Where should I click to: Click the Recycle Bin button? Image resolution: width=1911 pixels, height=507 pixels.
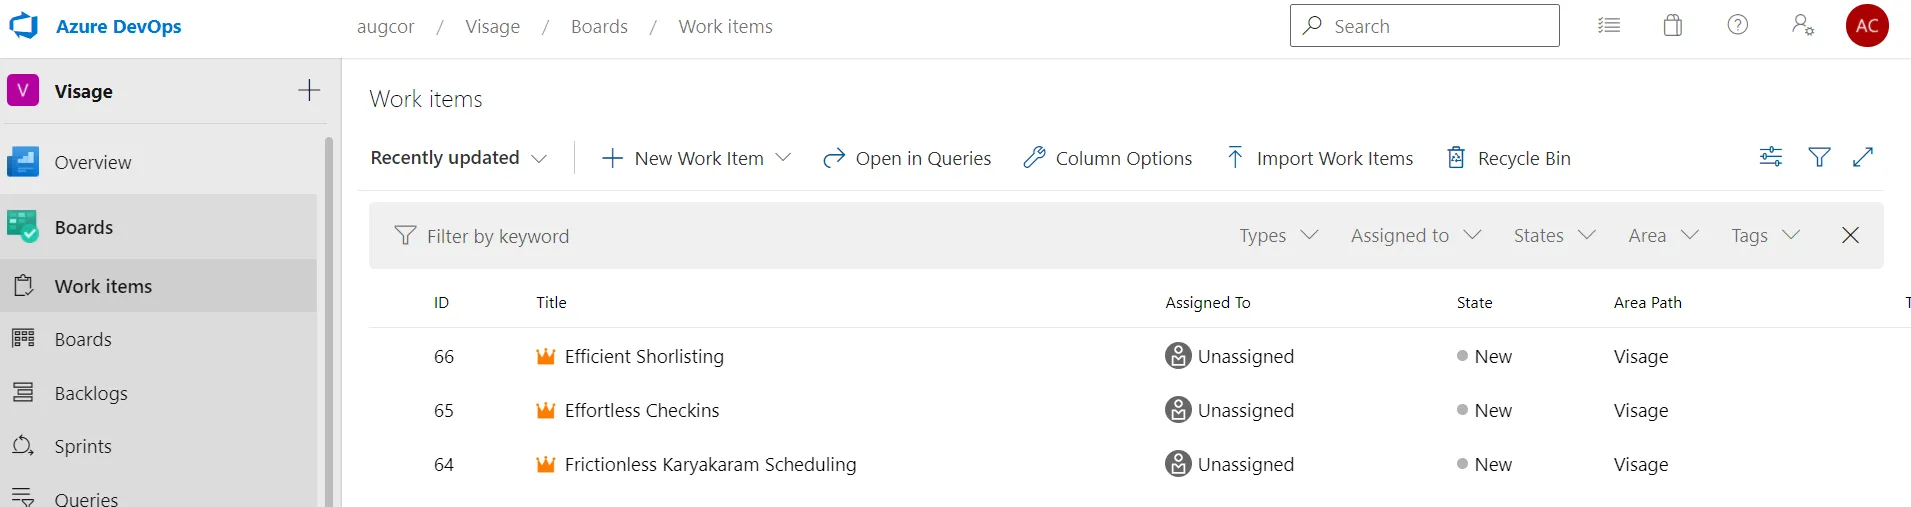click(x=1509, y=158)
